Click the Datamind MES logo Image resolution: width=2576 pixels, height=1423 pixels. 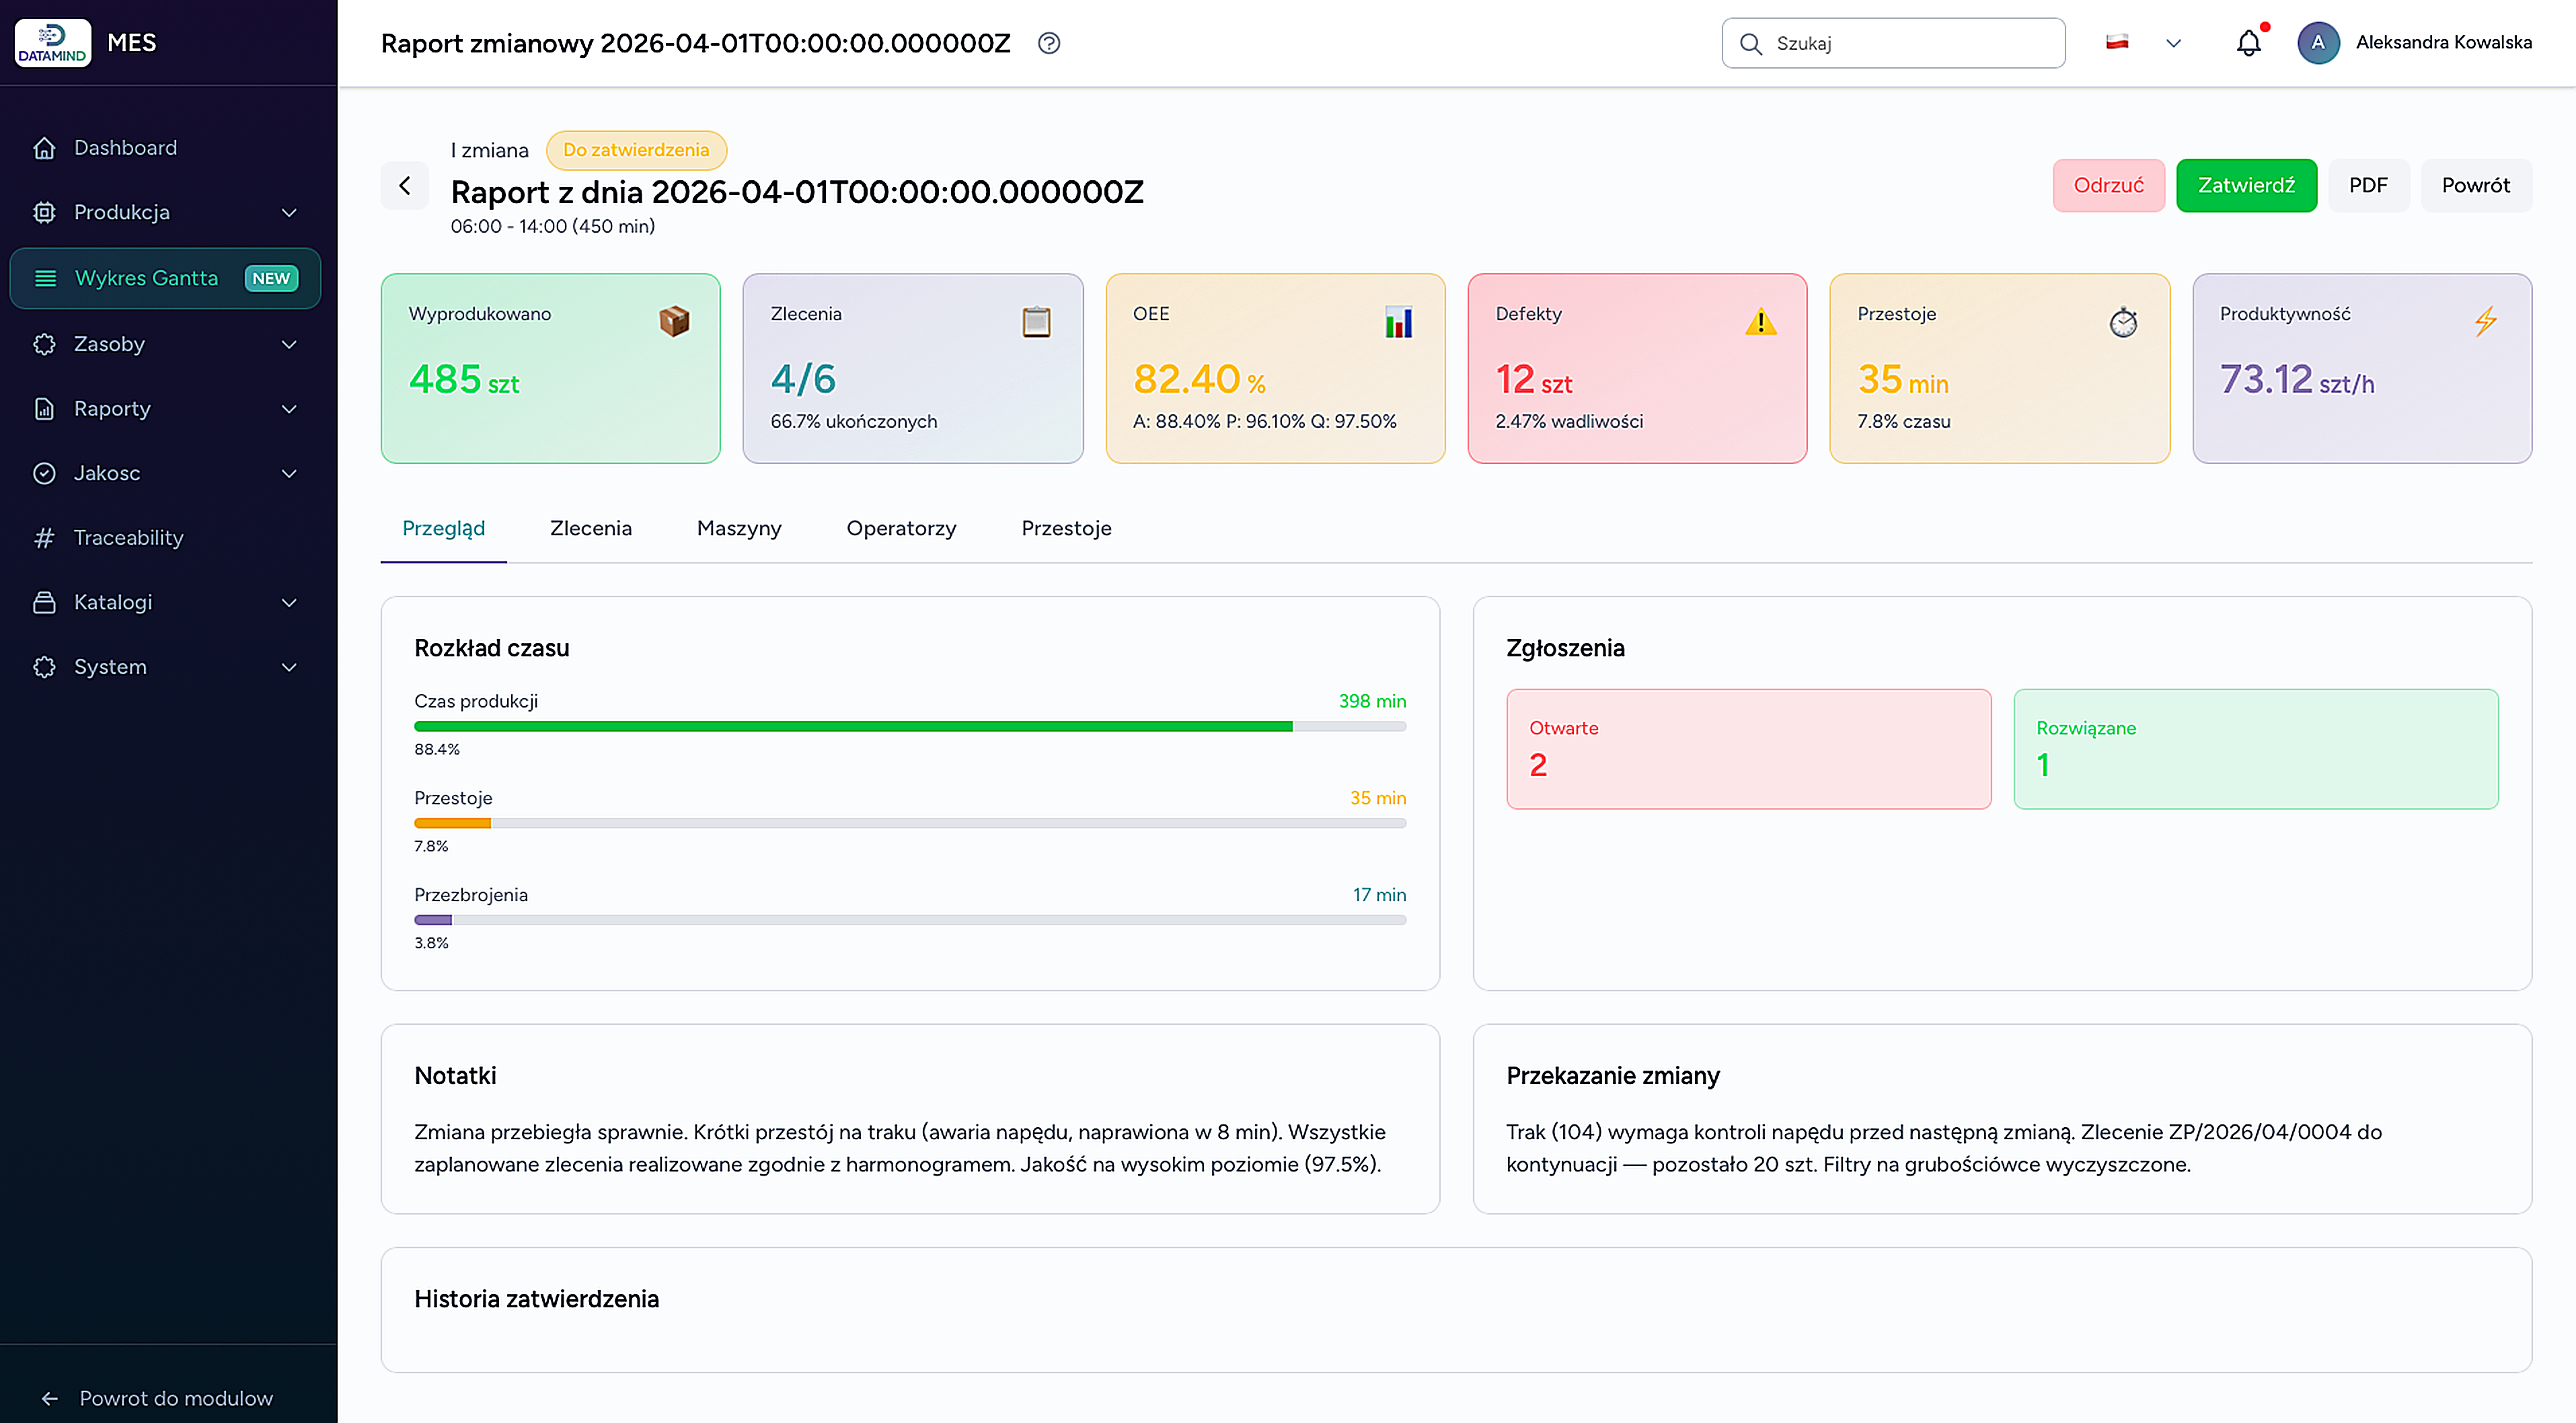[x=53, y=42]
